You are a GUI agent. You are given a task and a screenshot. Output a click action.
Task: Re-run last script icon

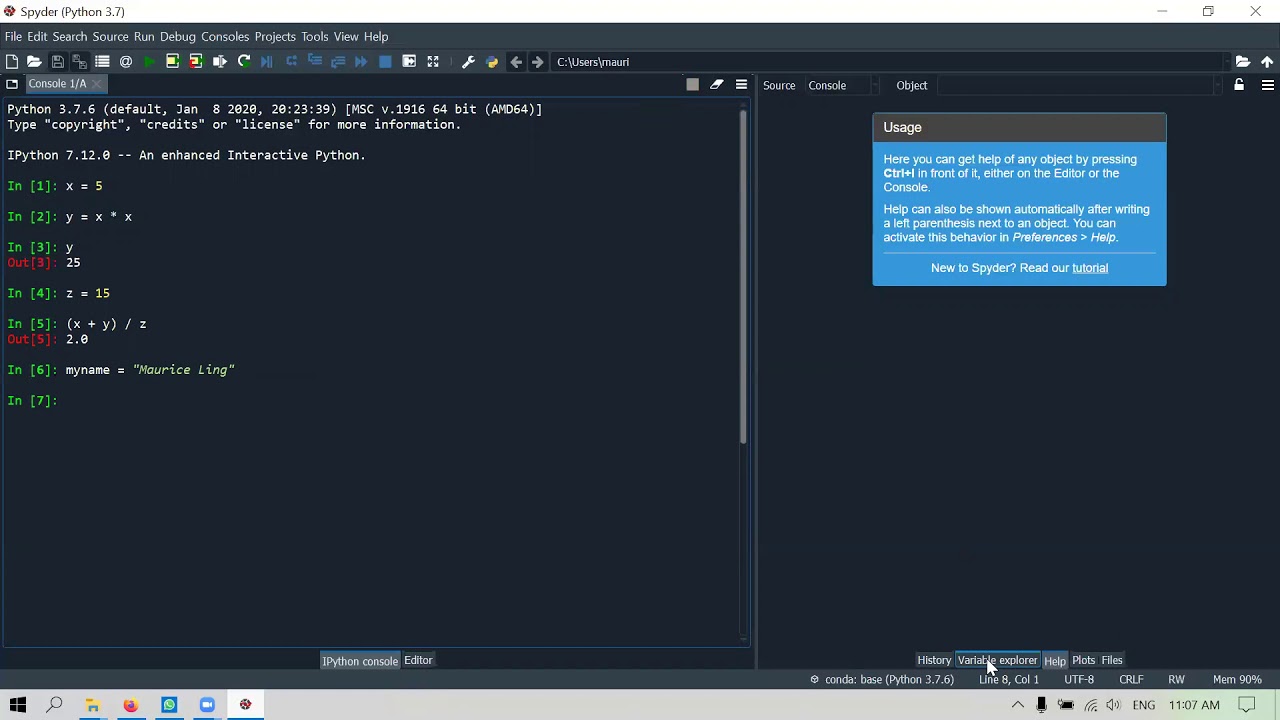pyautogui.click(x=243, y=62)
